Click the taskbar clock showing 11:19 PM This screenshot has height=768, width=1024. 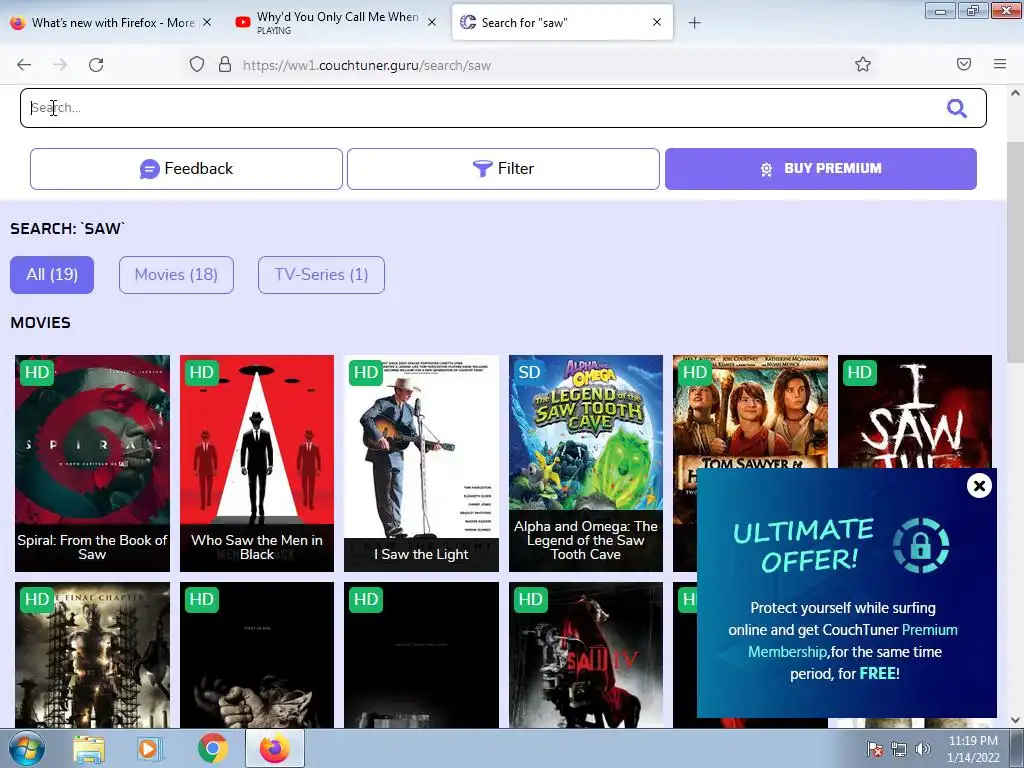973,749
